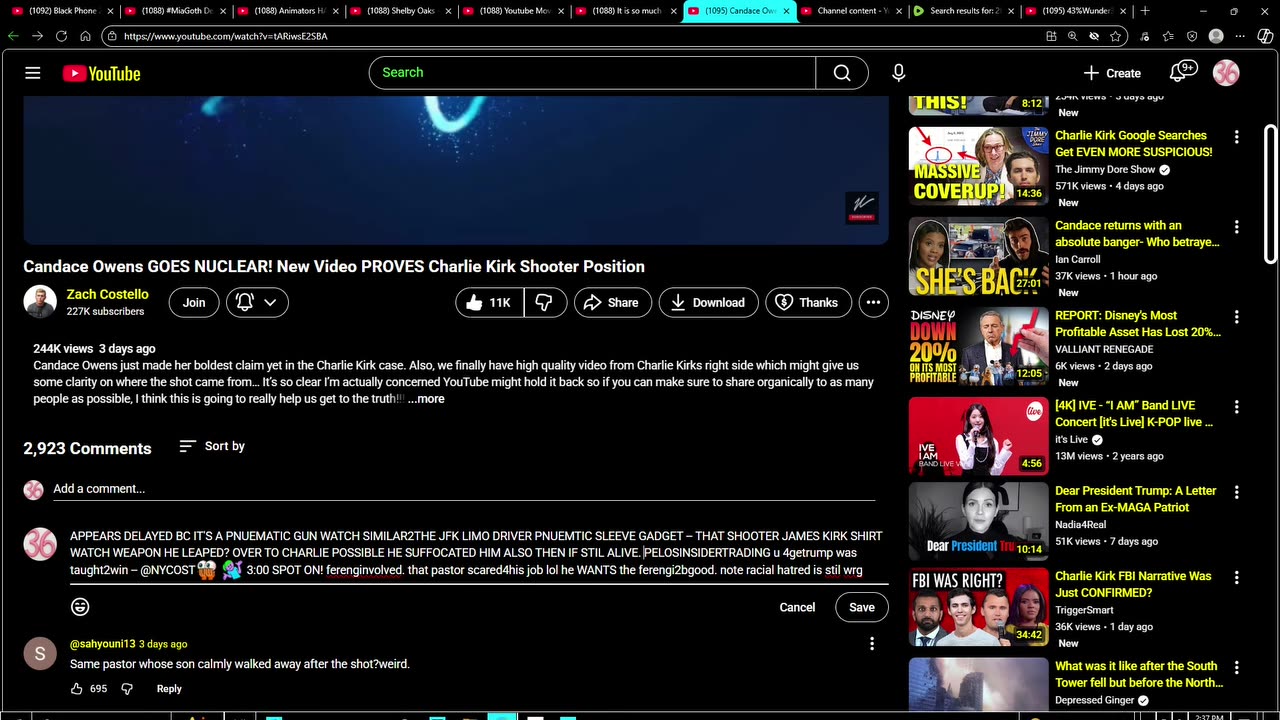The image size is (1280, 720).
Task: Open menu for Candace returns video
Action: [x=1236, y=227]
